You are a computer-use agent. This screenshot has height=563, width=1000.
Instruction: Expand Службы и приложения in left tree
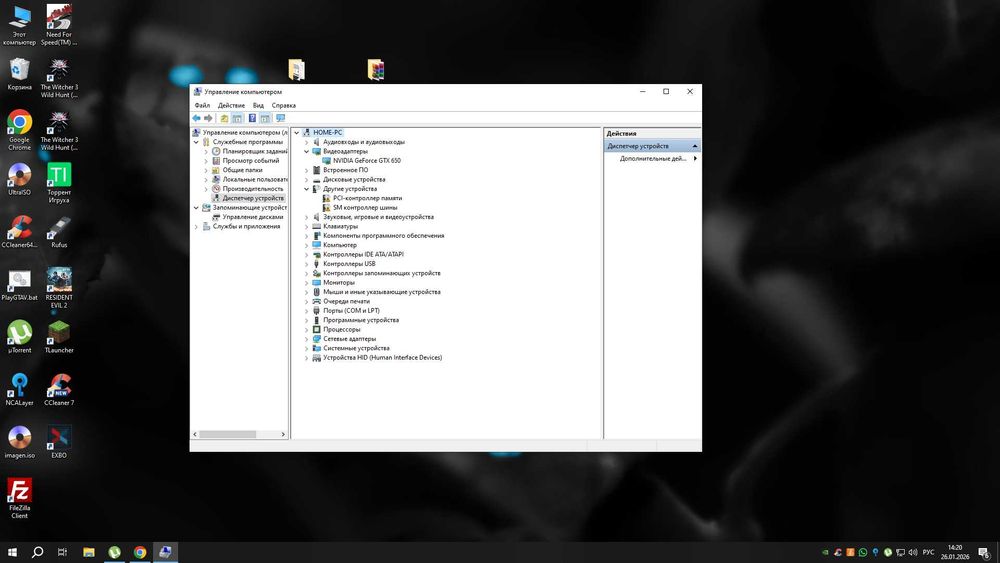pos(196,226)
